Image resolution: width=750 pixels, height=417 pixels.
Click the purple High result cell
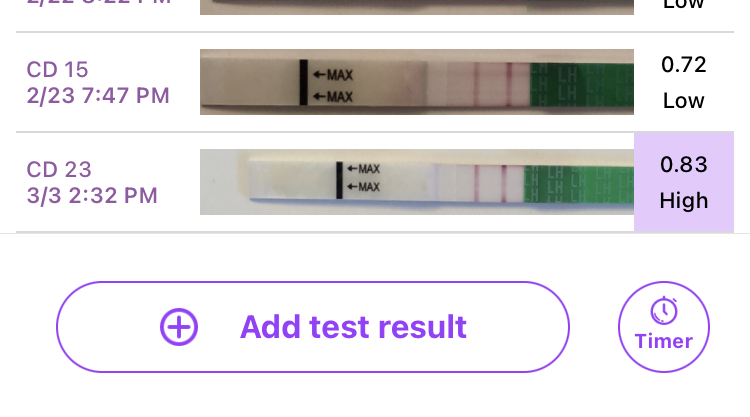684,200
